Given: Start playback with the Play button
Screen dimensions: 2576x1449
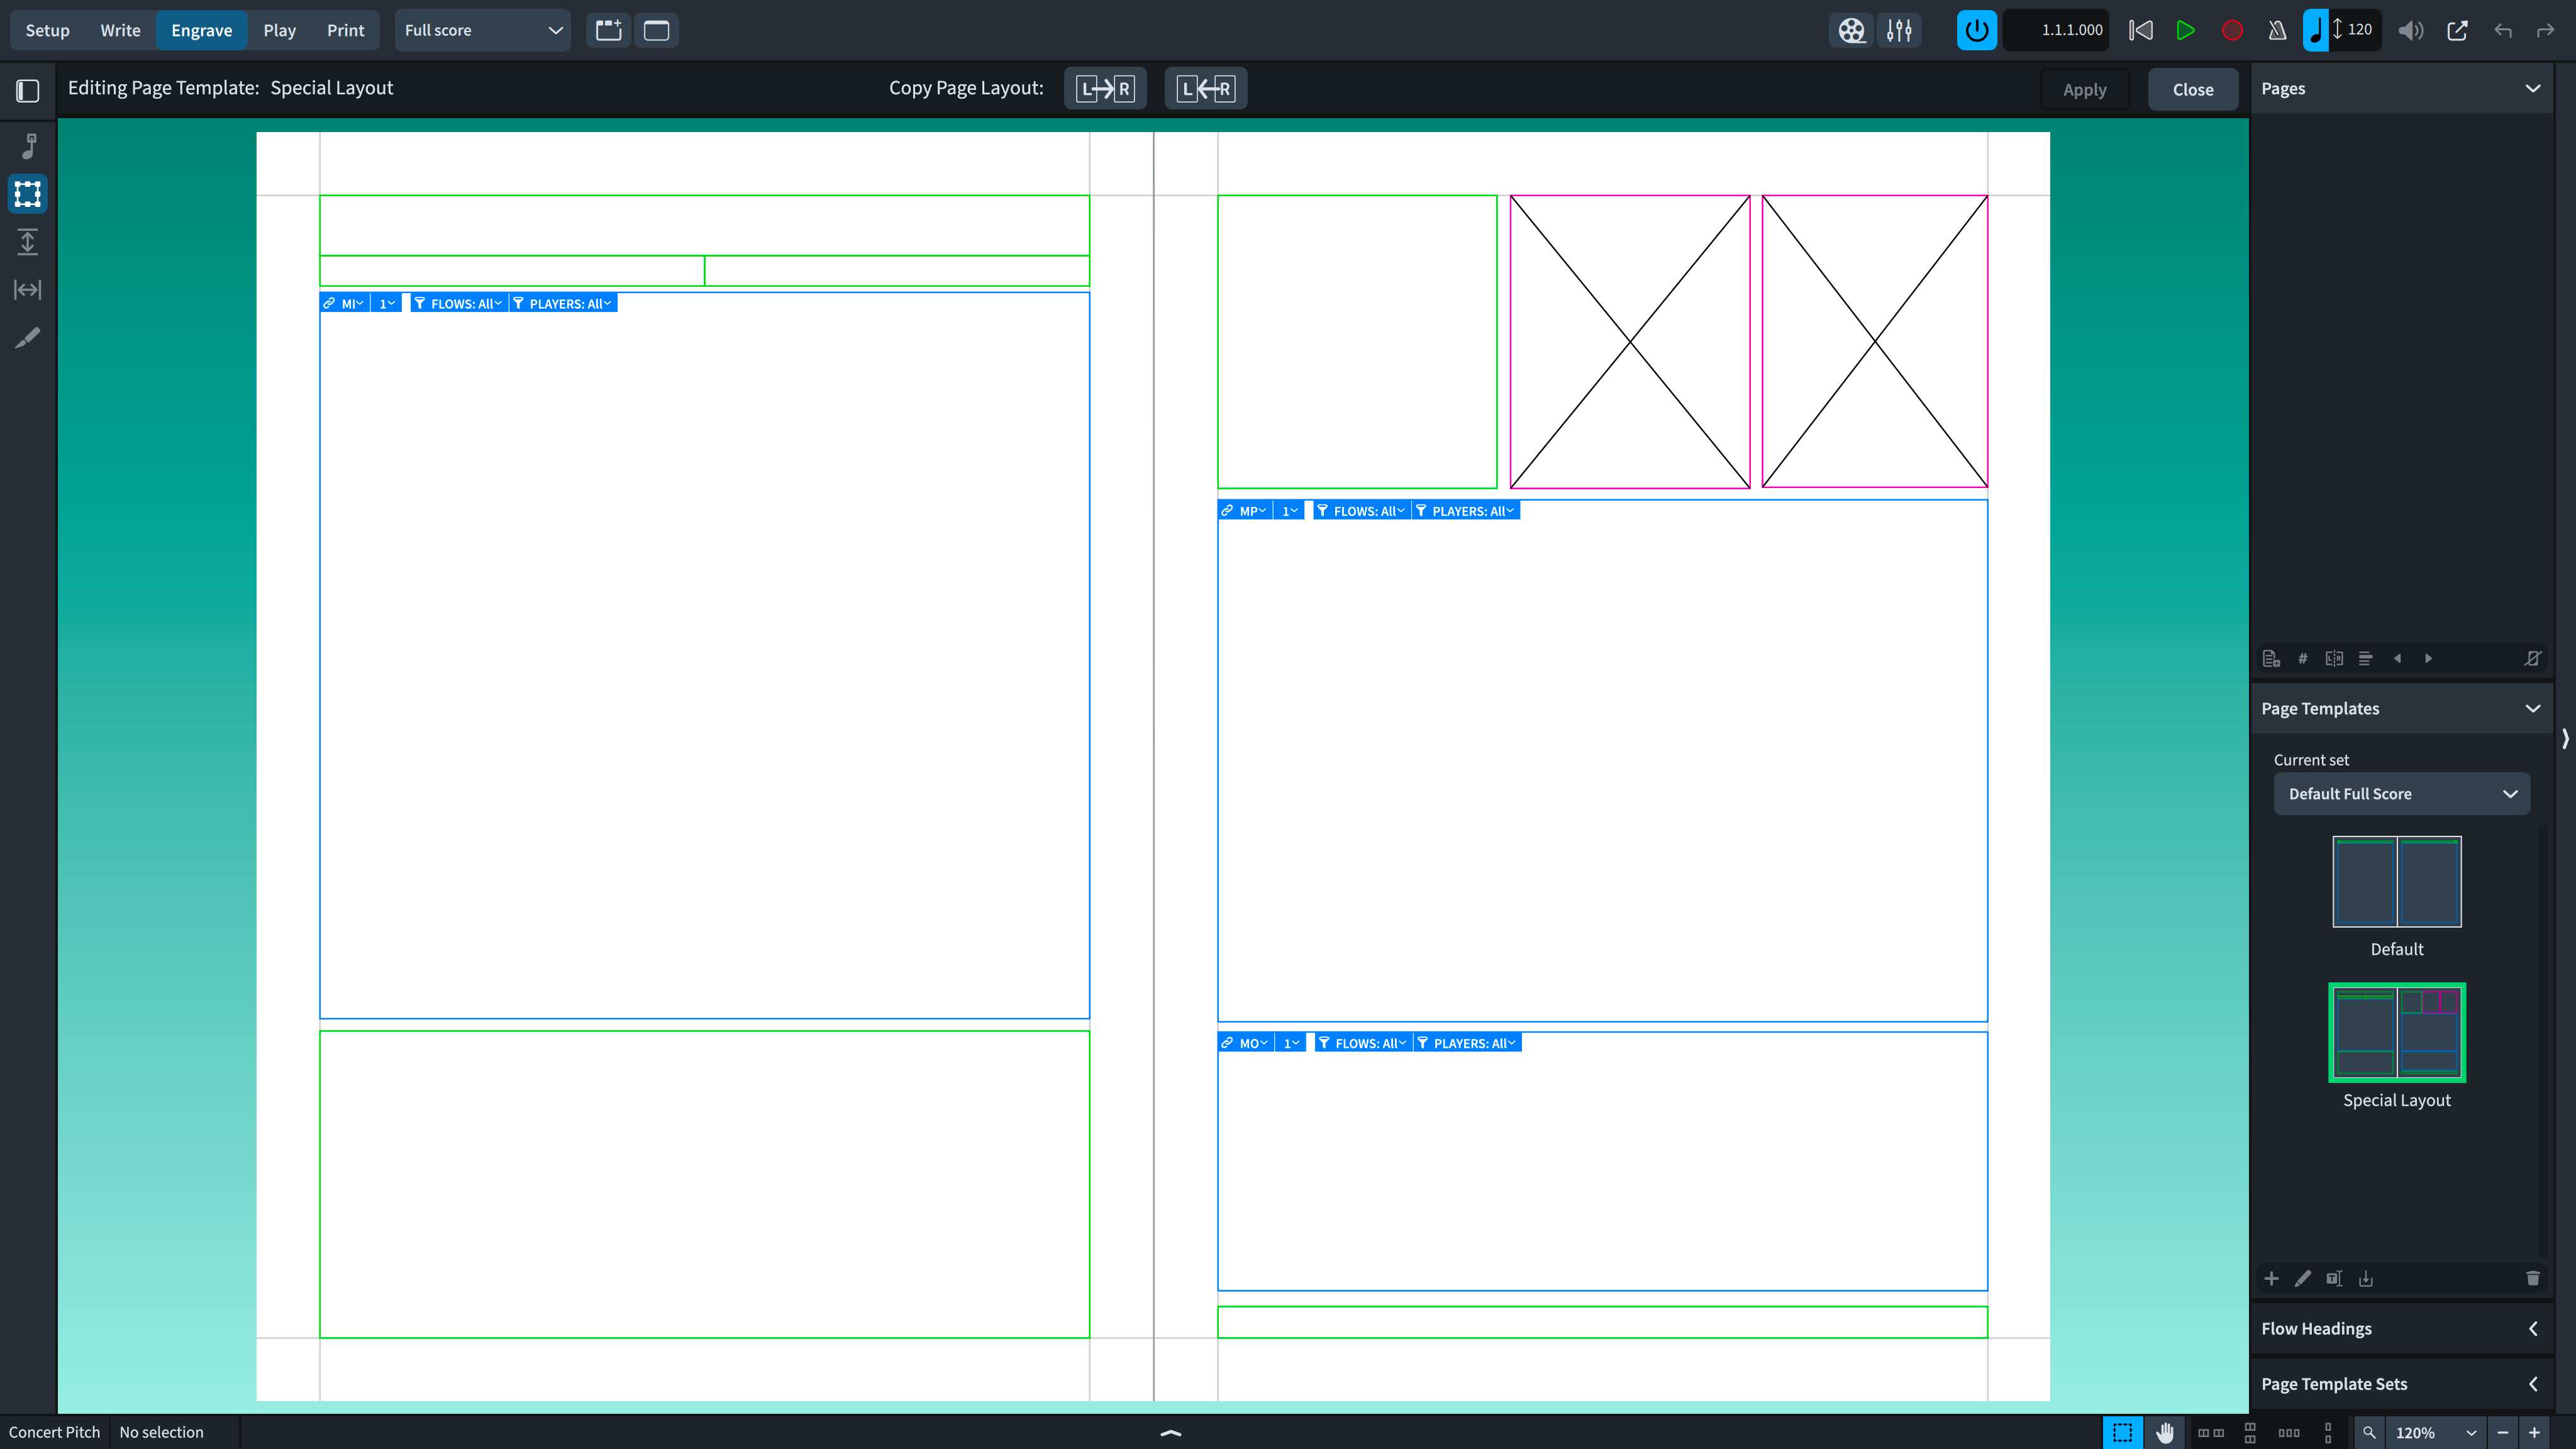Looking at the screenshot, I should tap(2186, 30).
